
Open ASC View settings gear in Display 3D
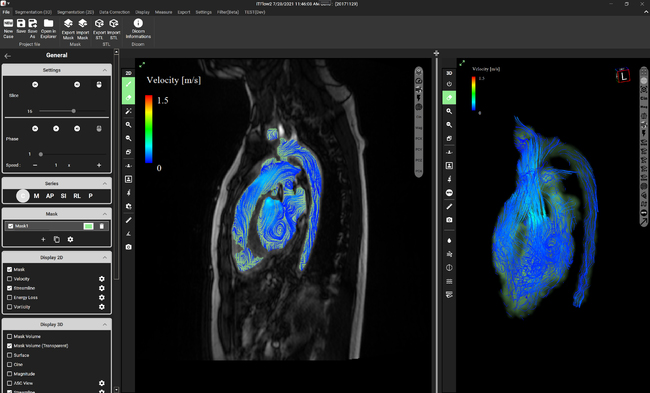pos(102,383)
